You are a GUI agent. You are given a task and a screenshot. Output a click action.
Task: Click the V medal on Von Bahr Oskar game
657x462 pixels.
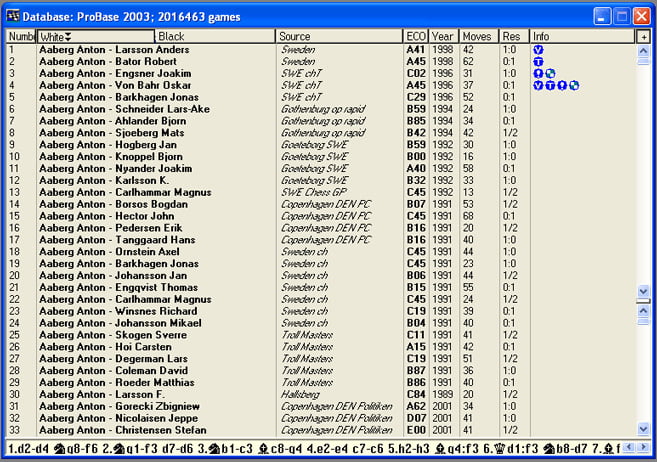538,85
